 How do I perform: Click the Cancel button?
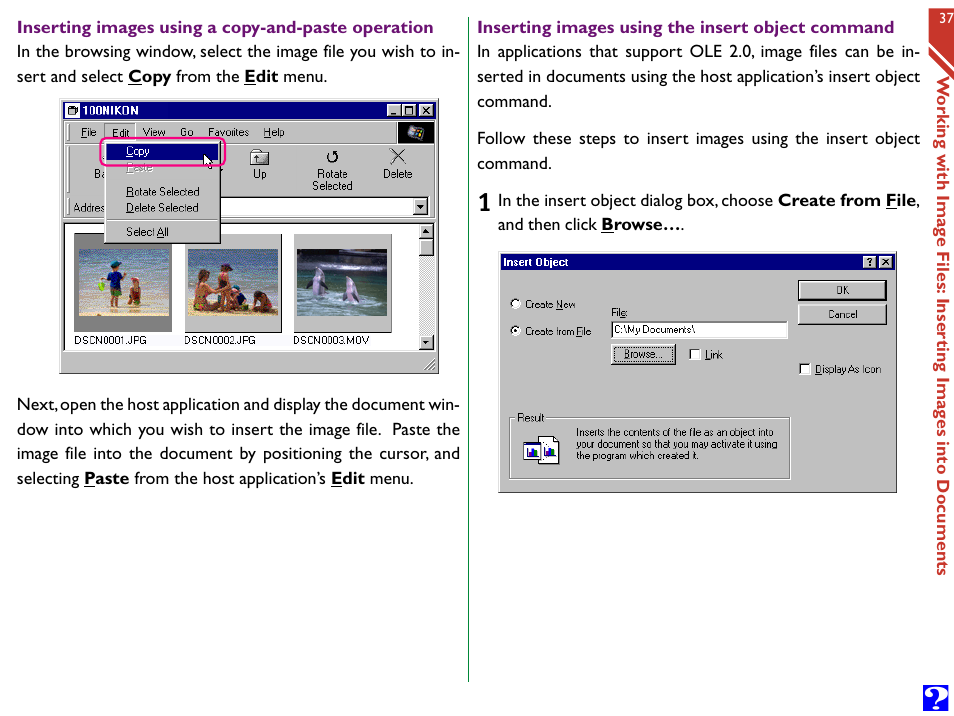click(x=842, y=315)
